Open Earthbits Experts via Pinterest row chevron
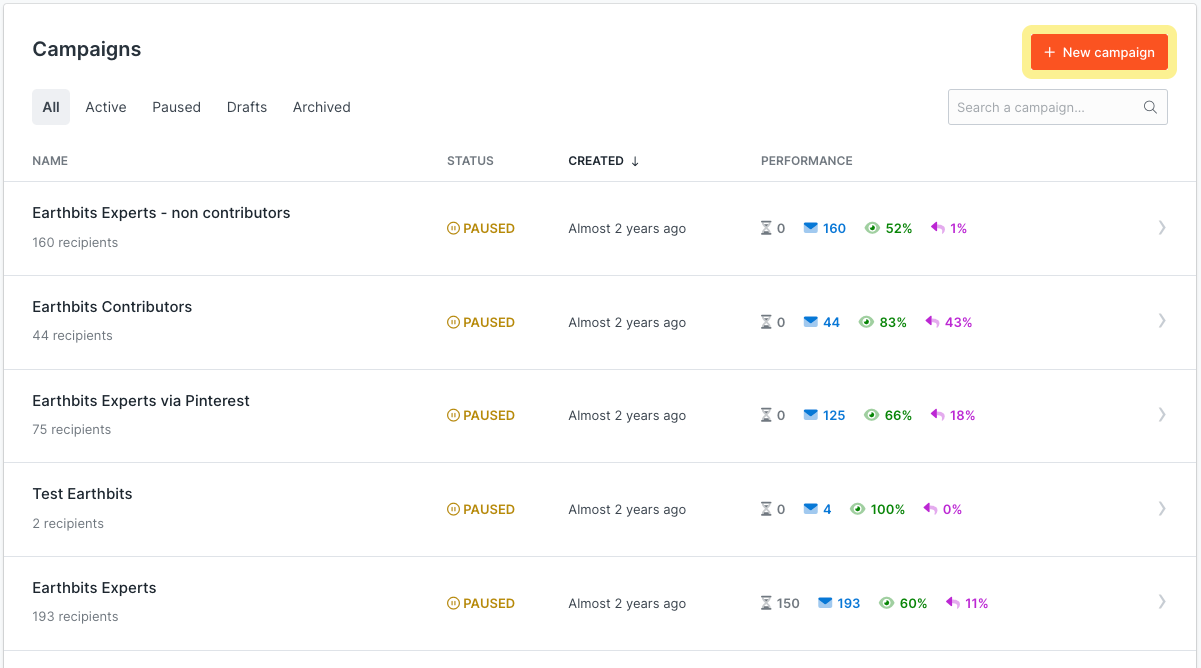 pyautogui.click(x=1161, y=415)
